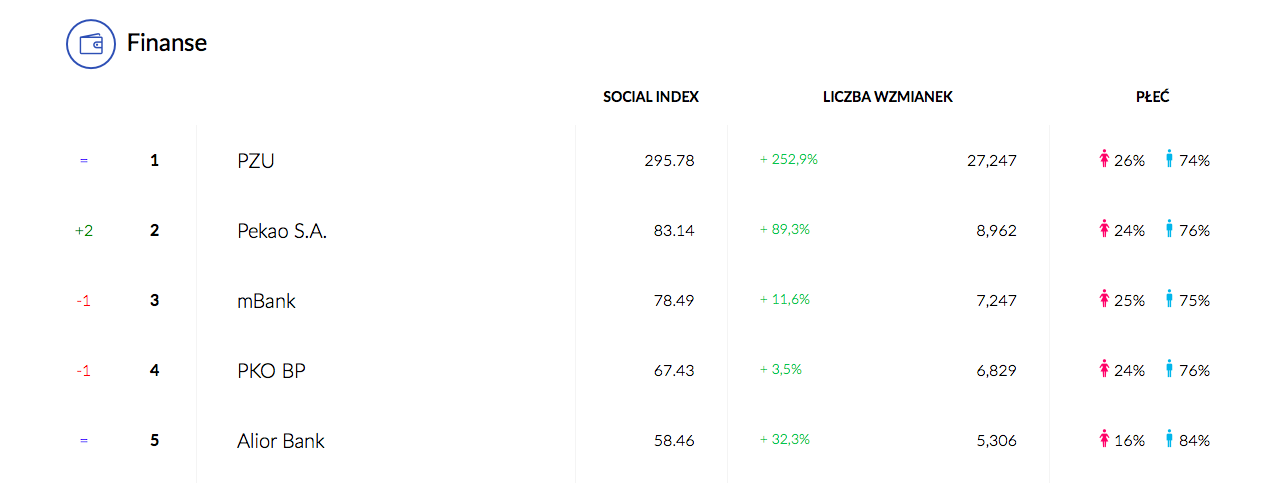The height and width of the screenshot is (483, 1284).
Task: Click the female icon in Alior Bank row
Action: coord(1105,439)
